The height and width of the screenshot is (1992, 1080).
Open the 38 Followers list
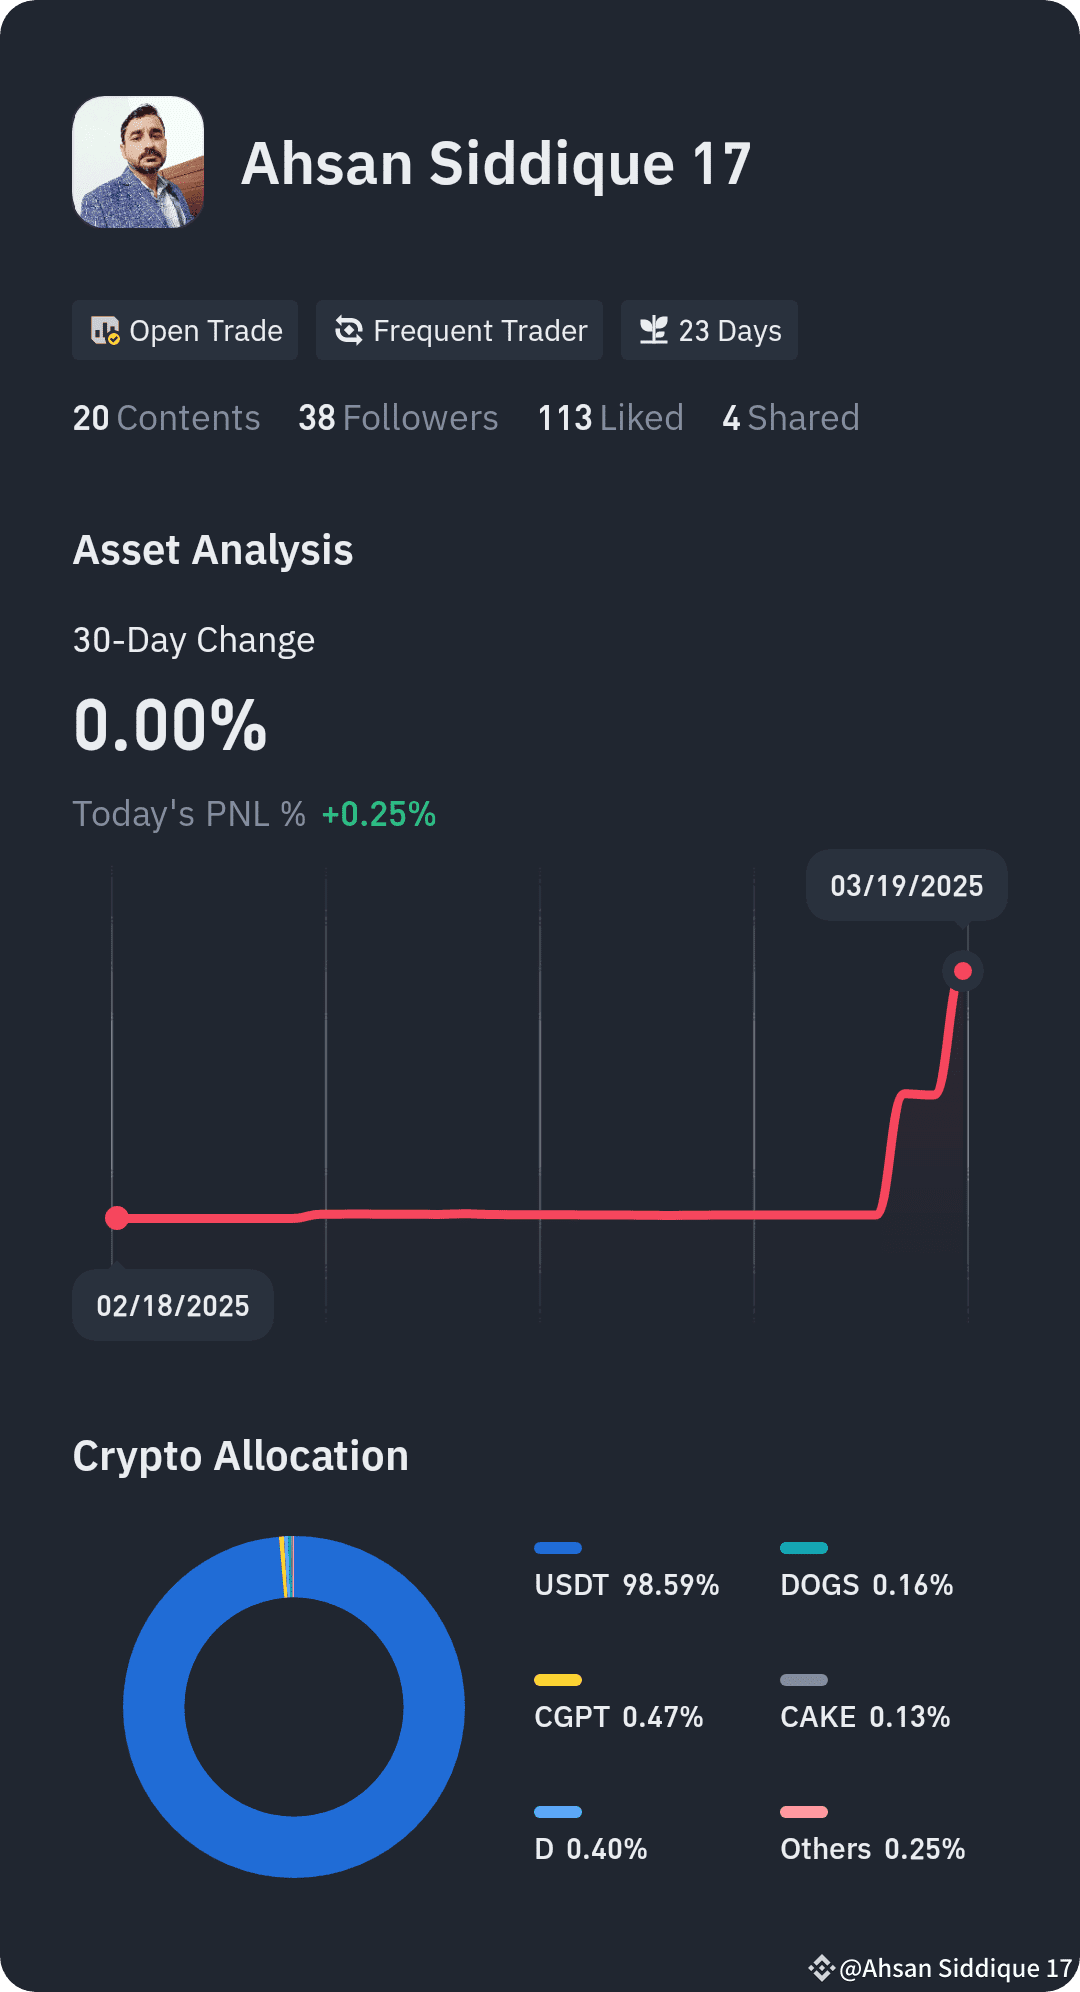click(x=398, y=418)
